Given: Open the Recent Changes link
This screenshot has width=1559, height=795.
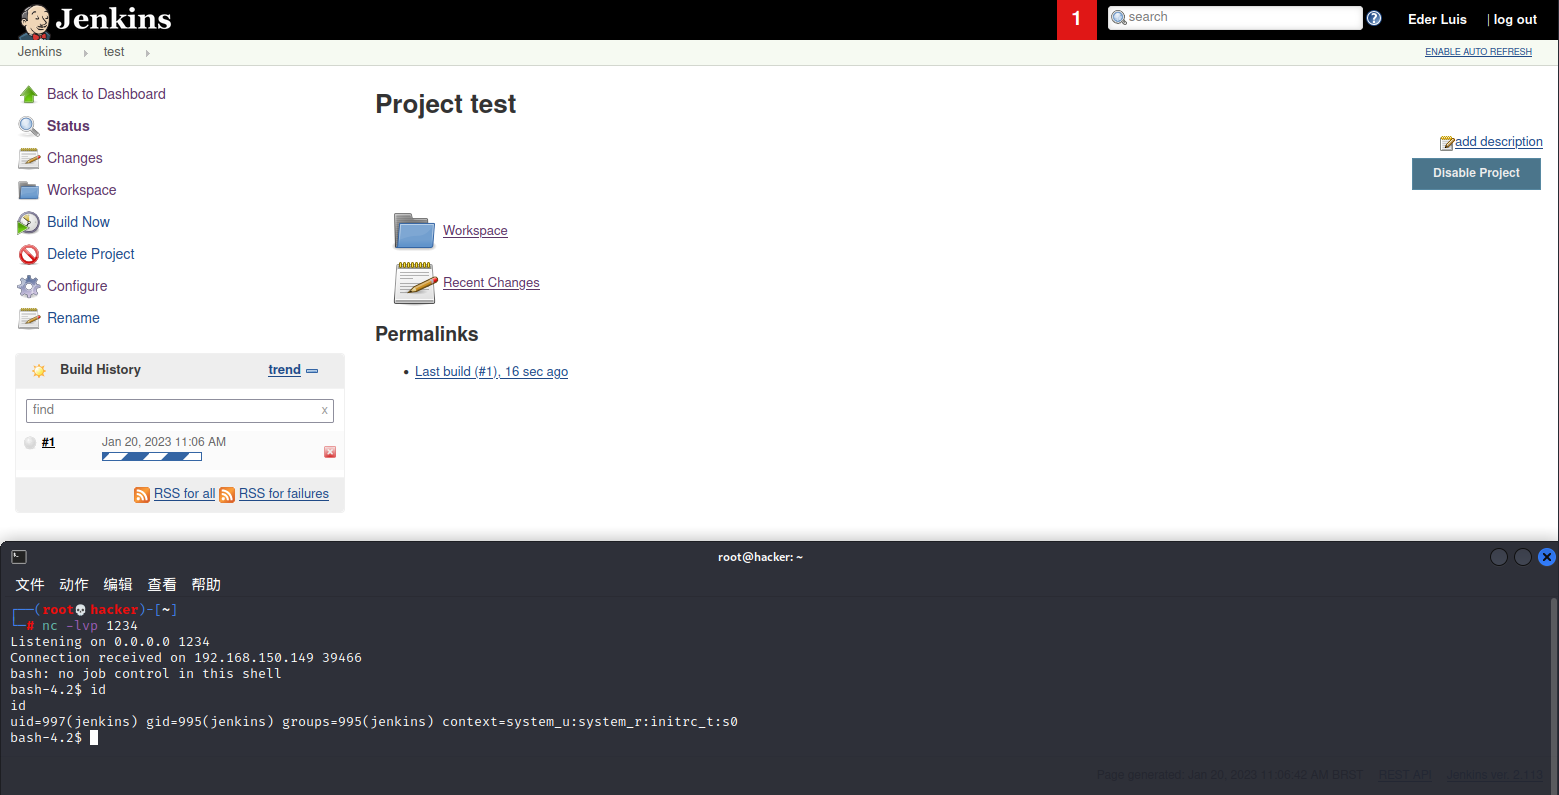Looking at the screenshot, I should (491, 283).
